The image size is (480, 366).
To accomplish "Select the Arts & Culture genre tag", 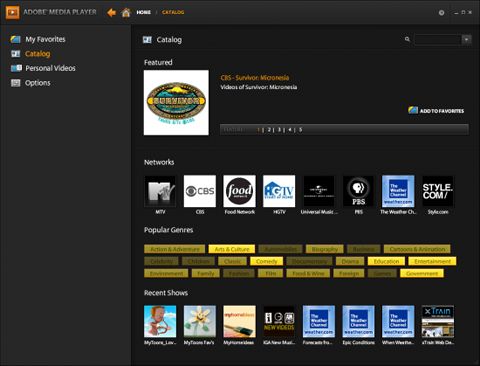I will coord(232,249).
